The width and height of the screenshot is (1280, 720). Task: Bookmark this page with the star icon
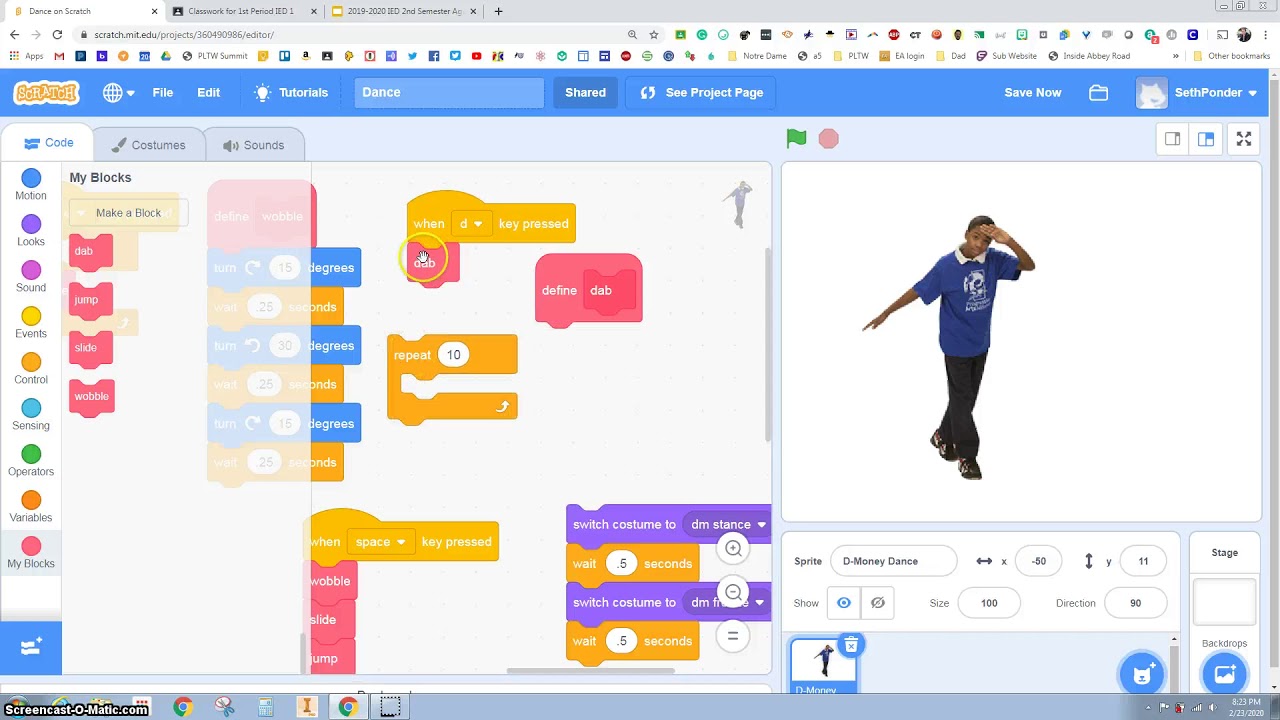654,35
